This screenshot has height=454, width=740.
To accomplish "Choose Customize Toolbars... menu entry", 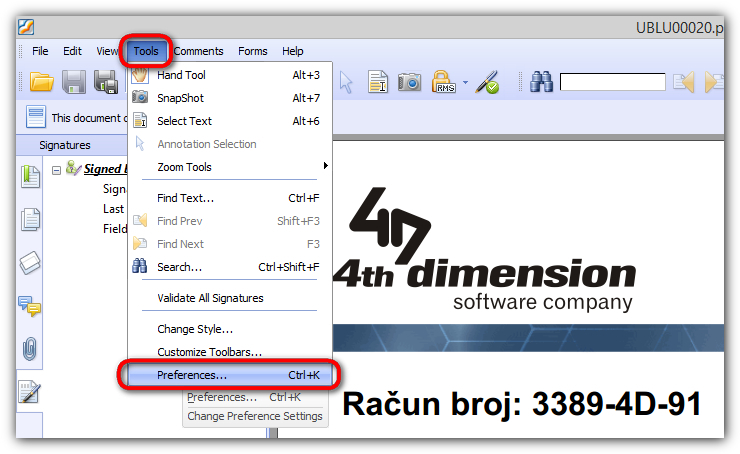I will coord(230,352).
